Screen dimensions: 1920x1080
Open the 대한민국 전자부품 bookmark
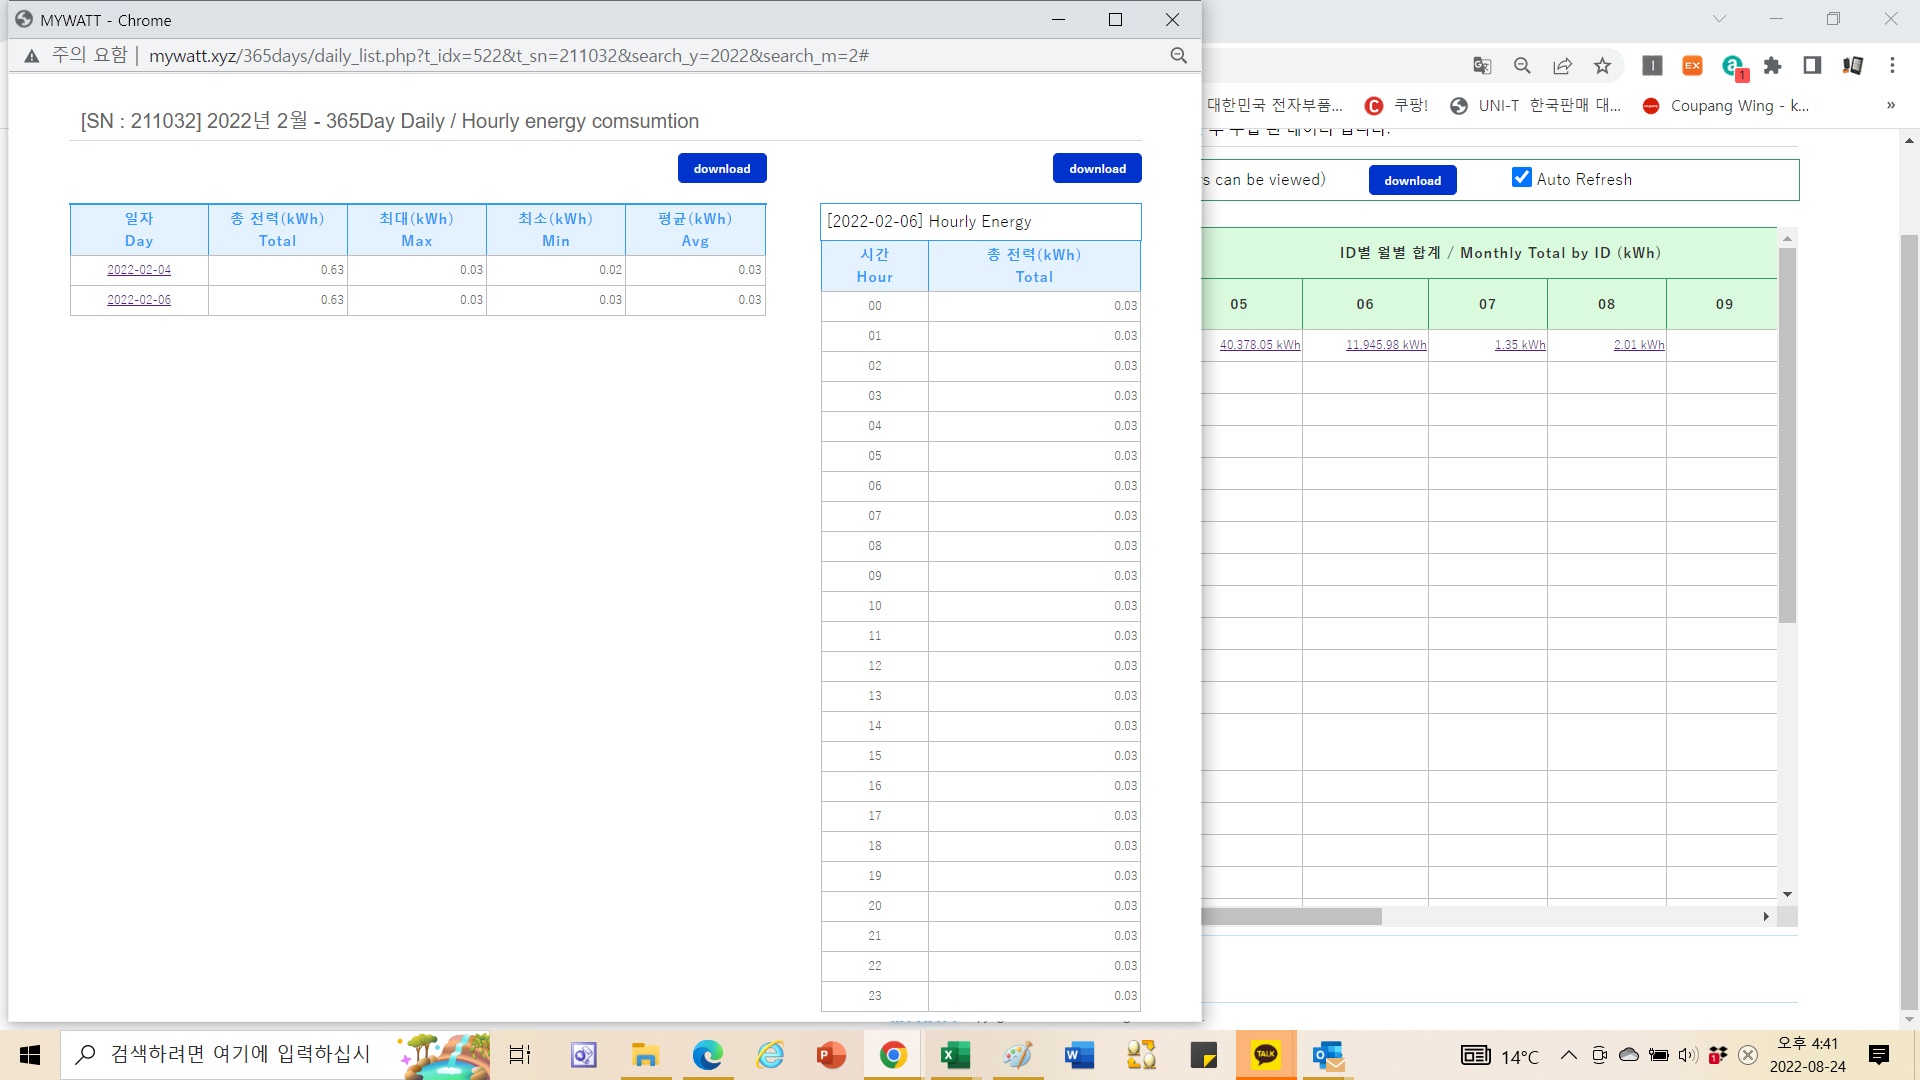tap(1274, 105)
